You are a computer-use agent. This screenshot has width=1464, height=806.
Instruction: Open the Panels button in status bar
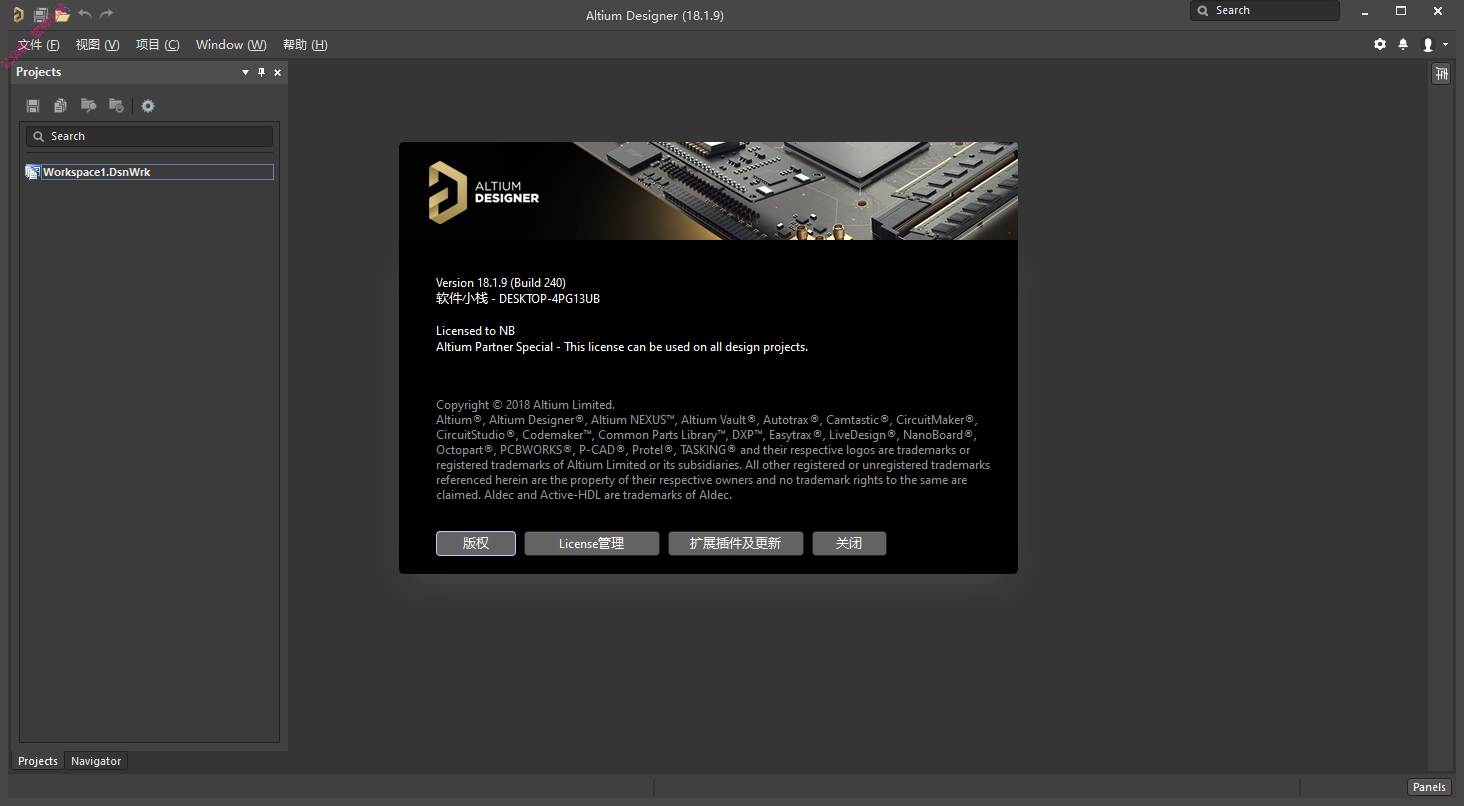click(x=1429, y=787)
